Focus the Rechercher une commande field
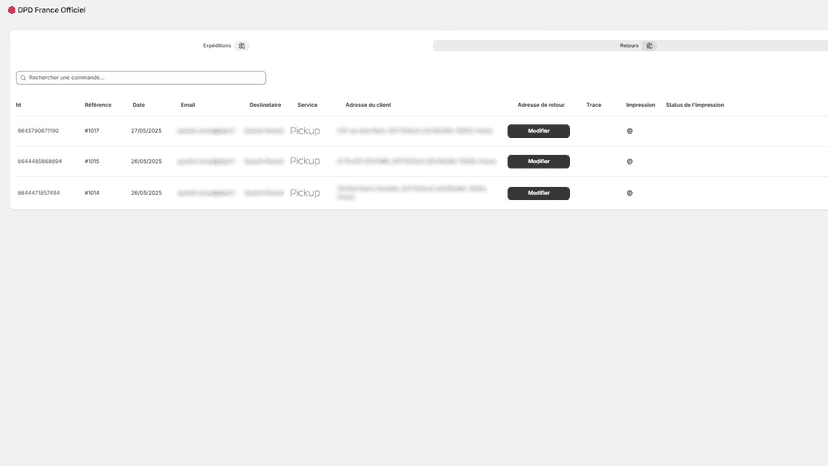The width and height of the screenshot is (828, 466). pos(141,78)
